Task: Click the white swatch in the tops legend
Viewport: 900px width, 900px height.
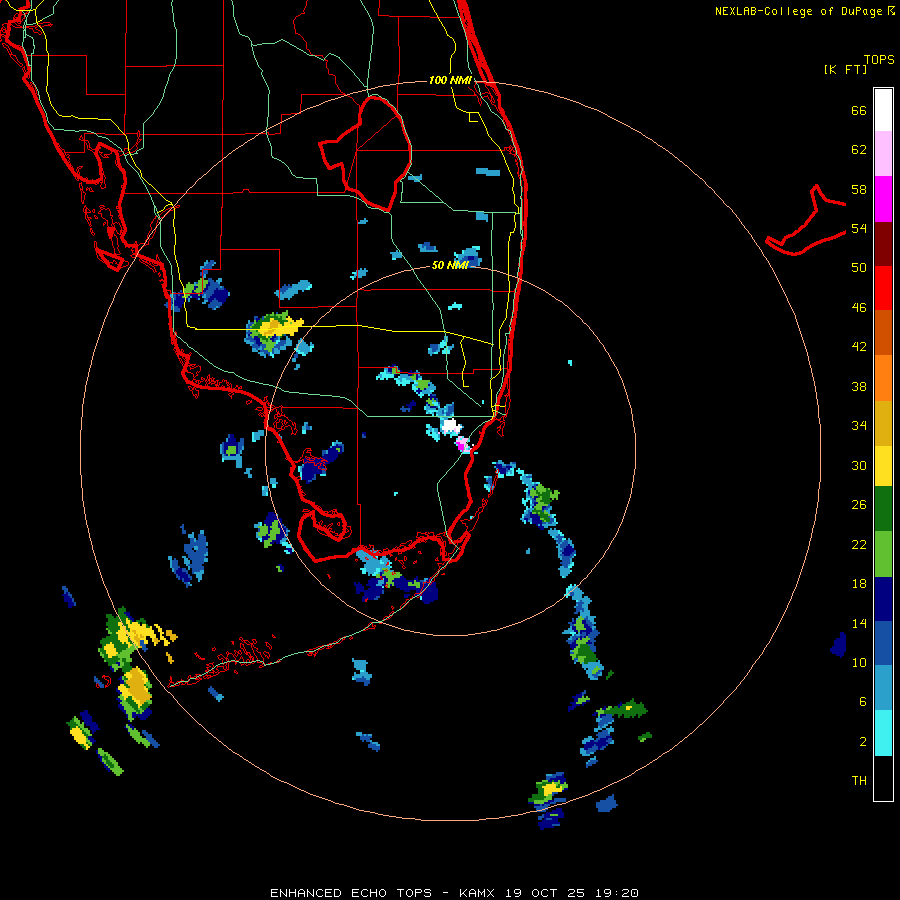Action: [x=883, y=110]
